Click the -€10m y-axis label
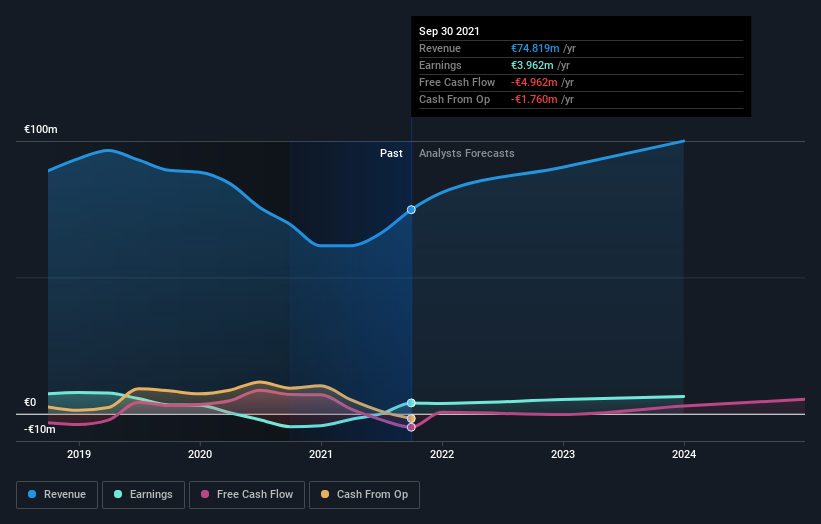 coord(39,429)
